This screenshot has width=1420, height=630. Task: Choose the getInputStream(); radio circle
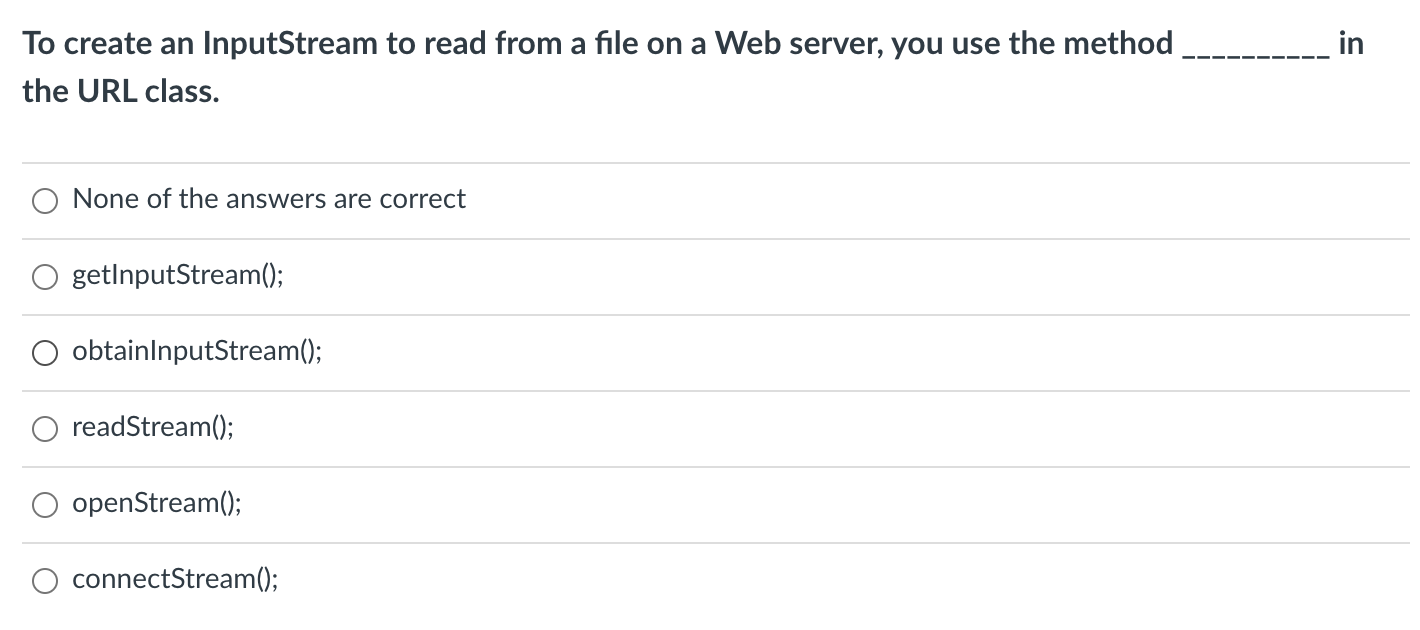pos(46,277)
